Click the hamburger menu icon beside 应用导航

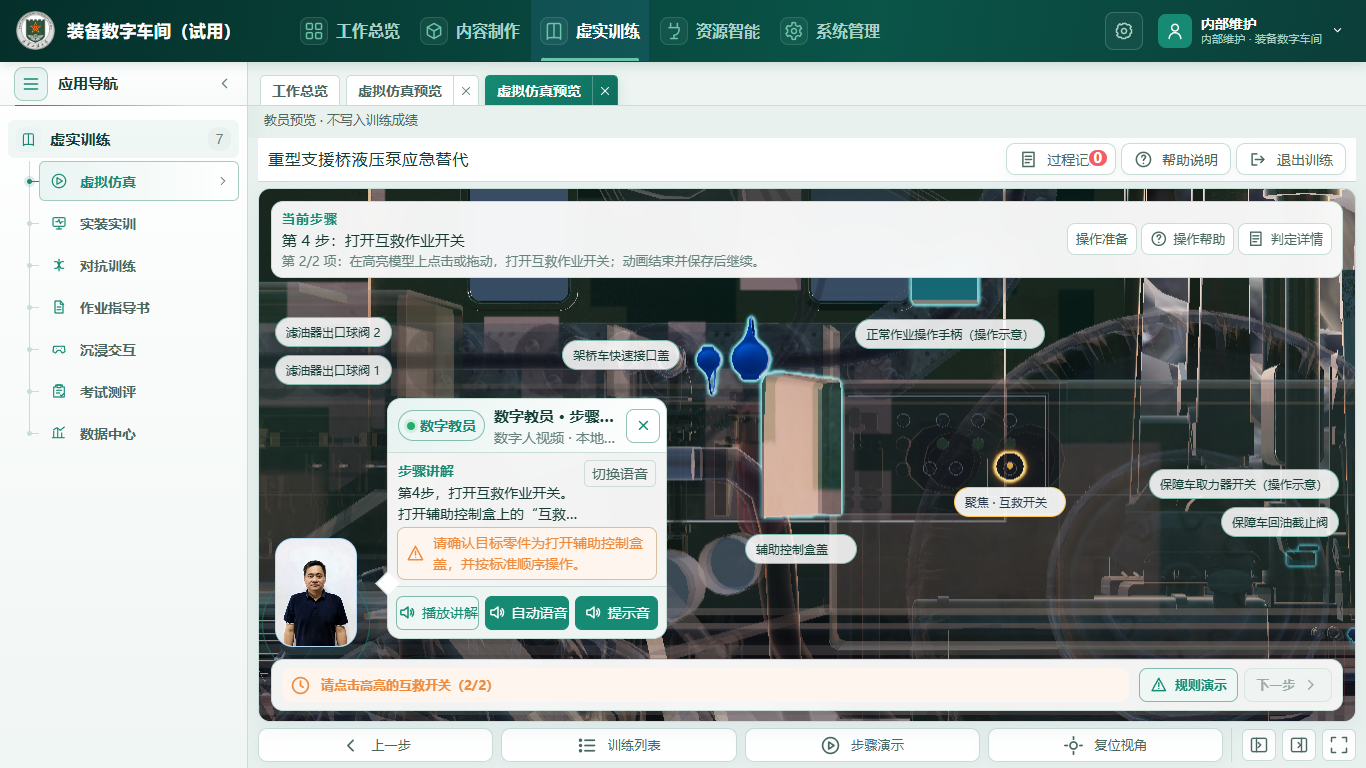[31, 84]
